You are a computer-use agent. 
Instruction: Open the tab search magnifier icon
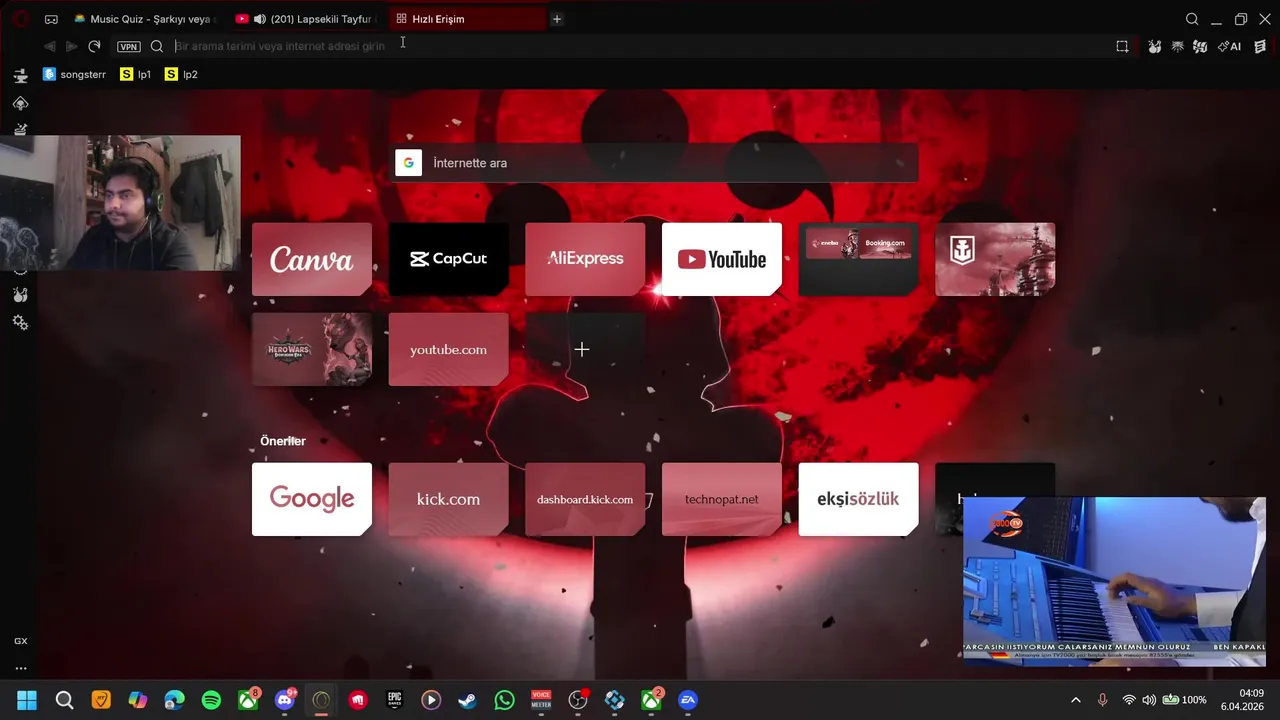[x=1192, y=19]
